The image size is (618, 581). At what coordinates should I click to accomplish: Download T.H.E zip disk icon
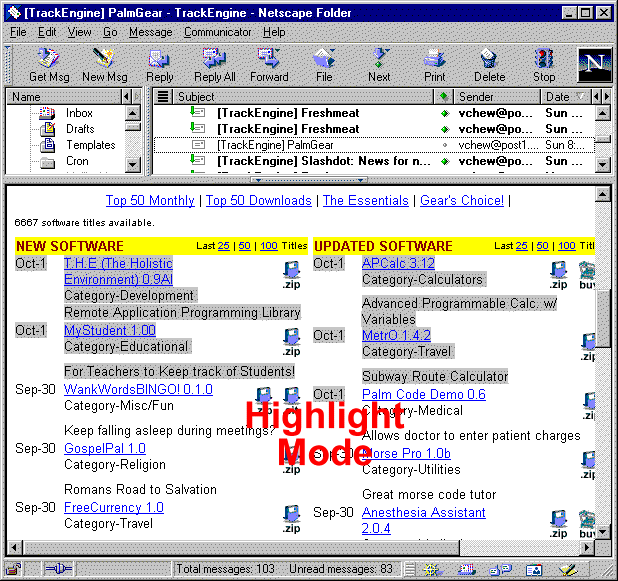tap(291, 275)
